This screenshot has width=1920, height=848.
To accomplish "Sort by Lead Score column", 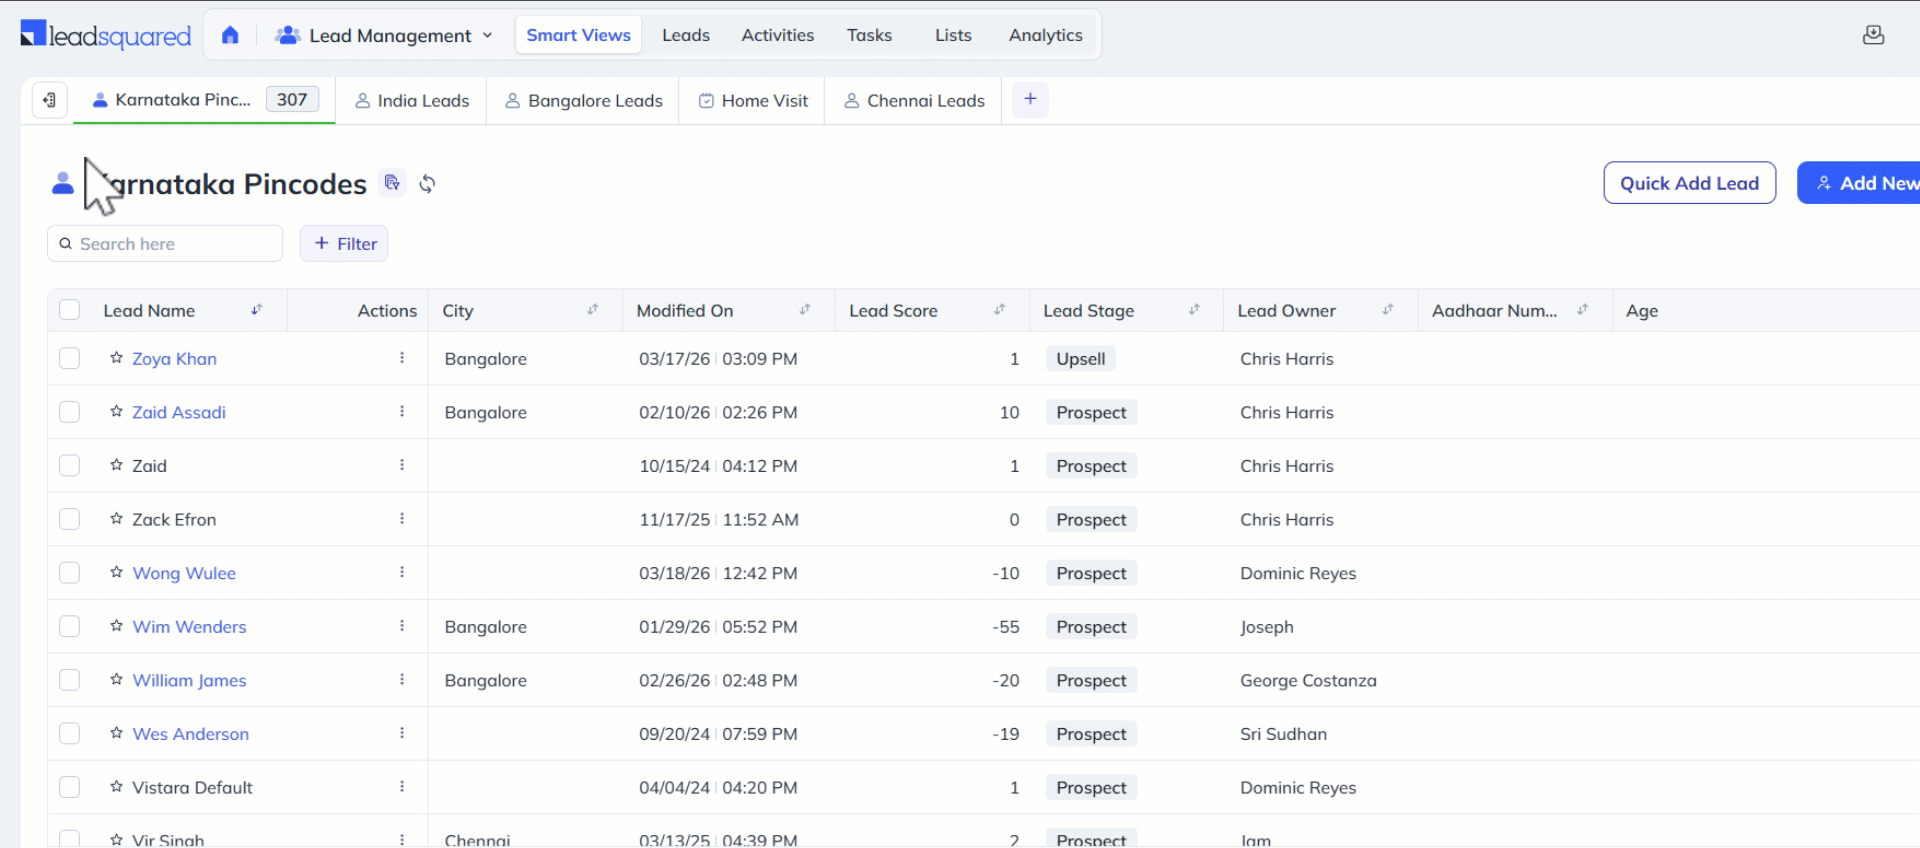I will pyautogui.click(x=999, y=310).
